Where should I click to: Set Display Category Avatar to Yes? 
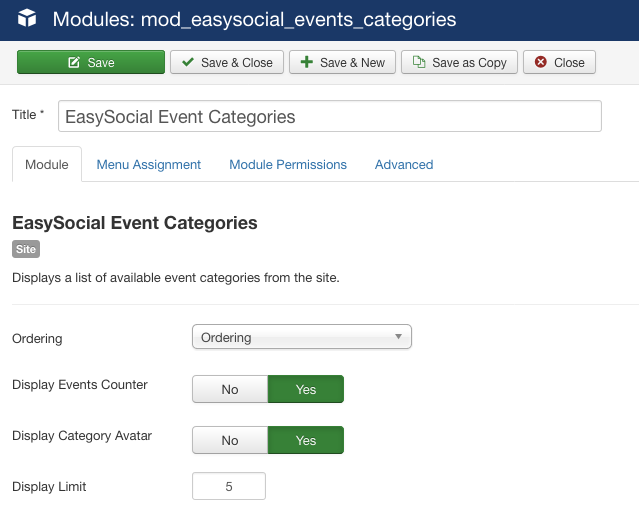pos(306,440)
